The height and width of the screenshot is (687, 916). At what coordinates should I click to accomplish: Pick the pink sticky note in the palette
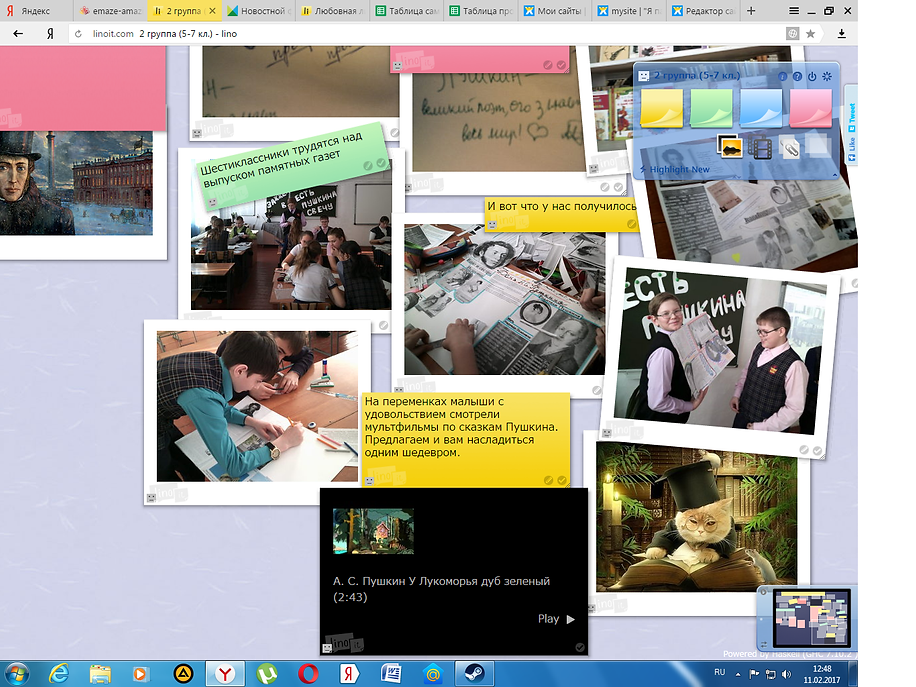pos(810,108)
